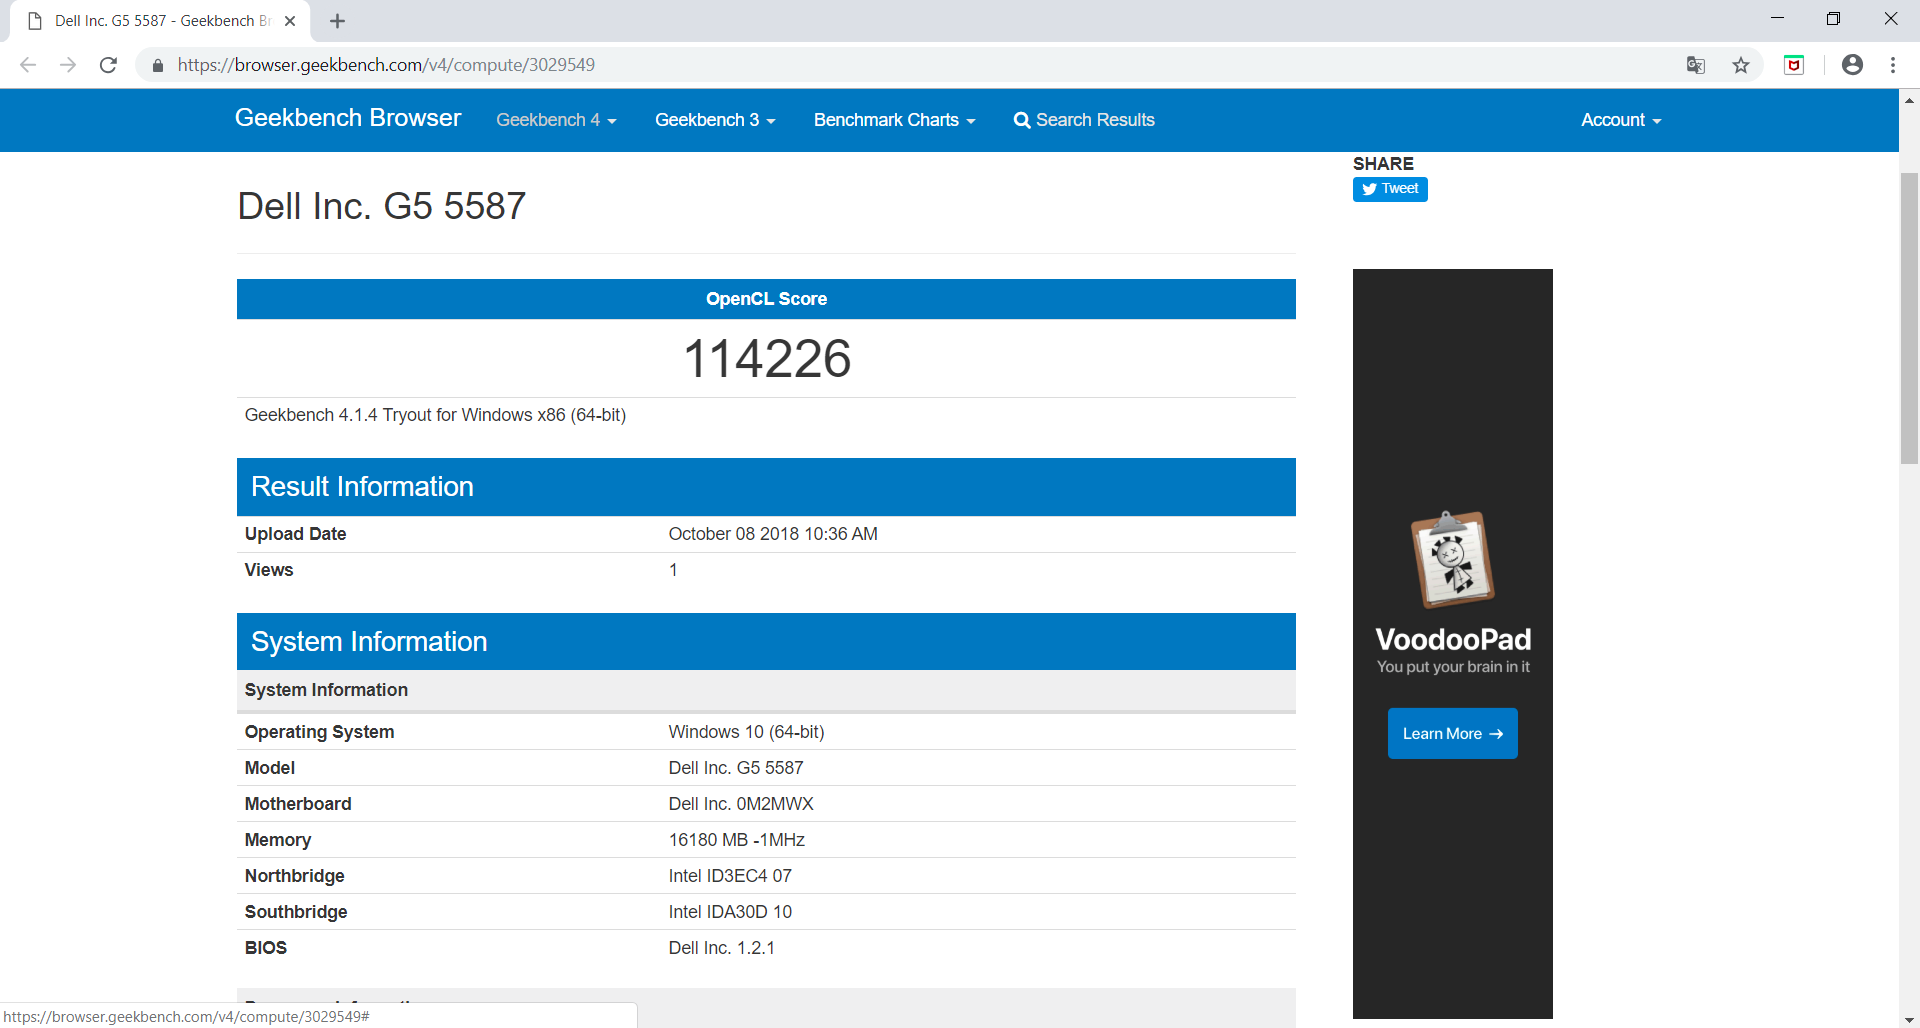This screenshot has width=1920, height=1028.
Task: Open the Google Translate icon in address bar
Action: (1696, 65)
